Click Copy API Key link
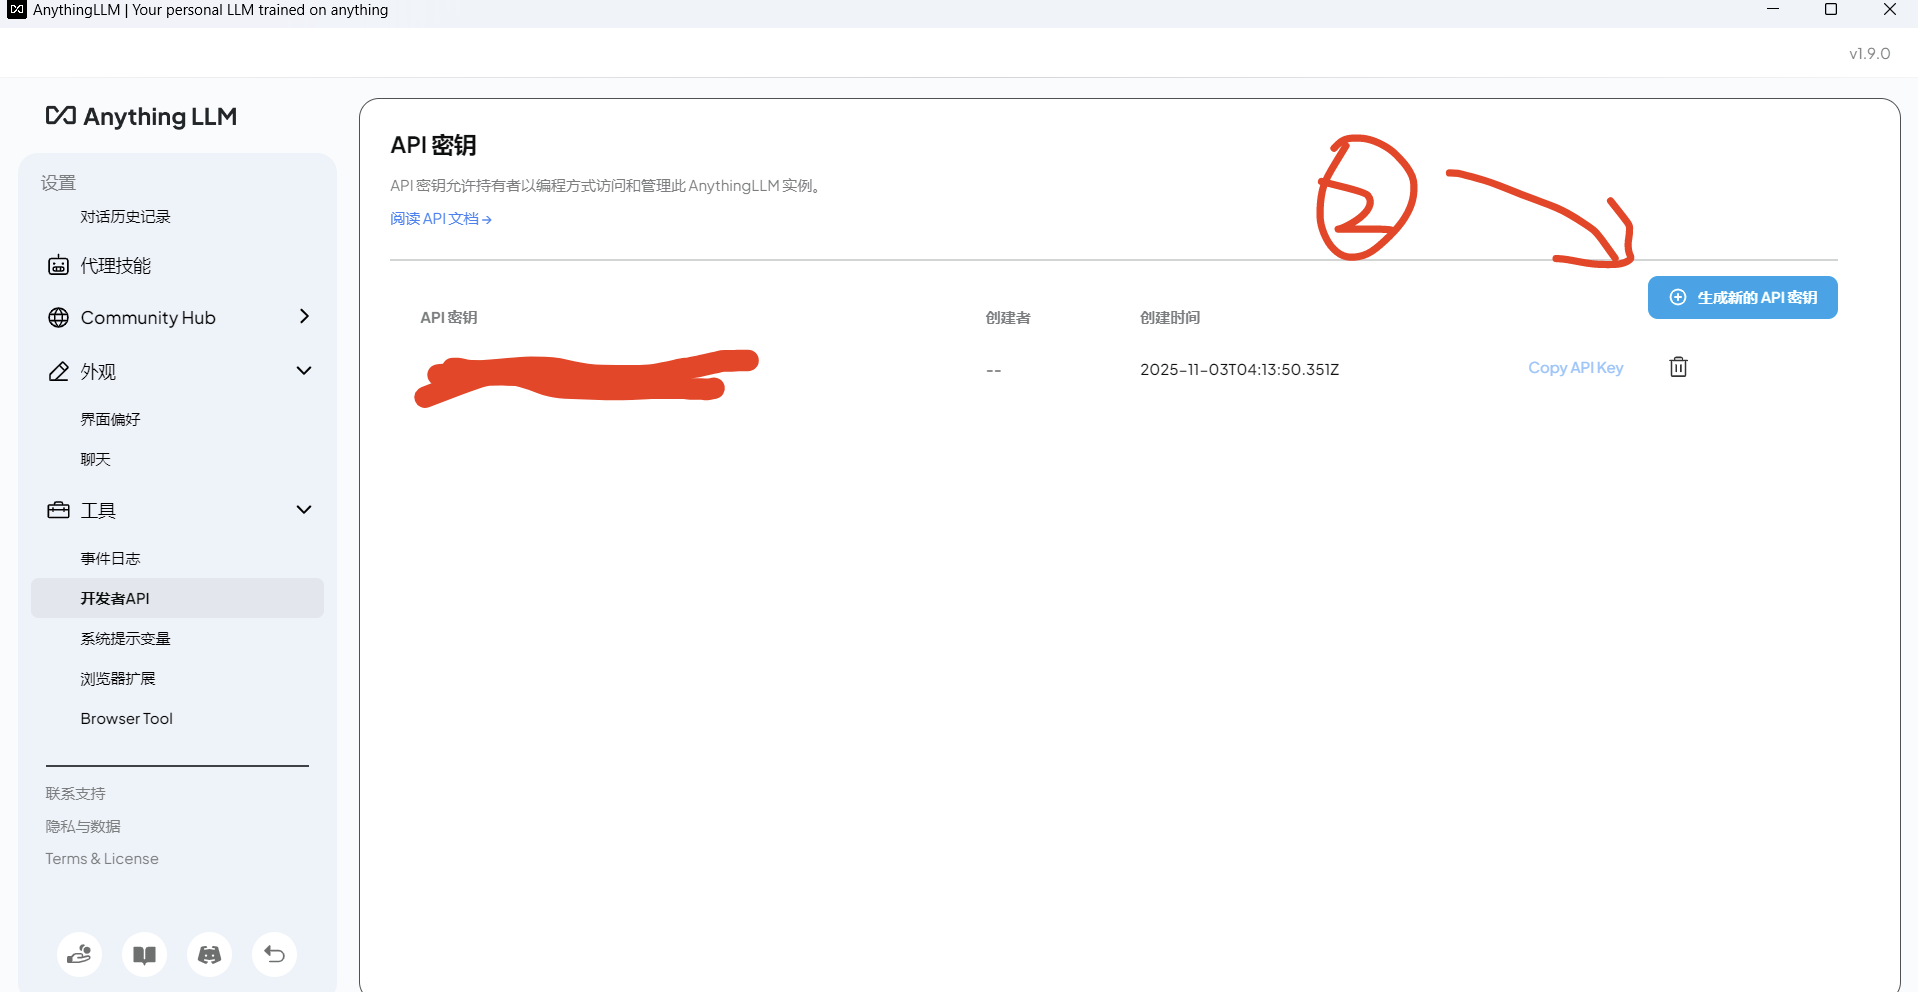The image size is (1918, 992). click(x=1576, y=368)
